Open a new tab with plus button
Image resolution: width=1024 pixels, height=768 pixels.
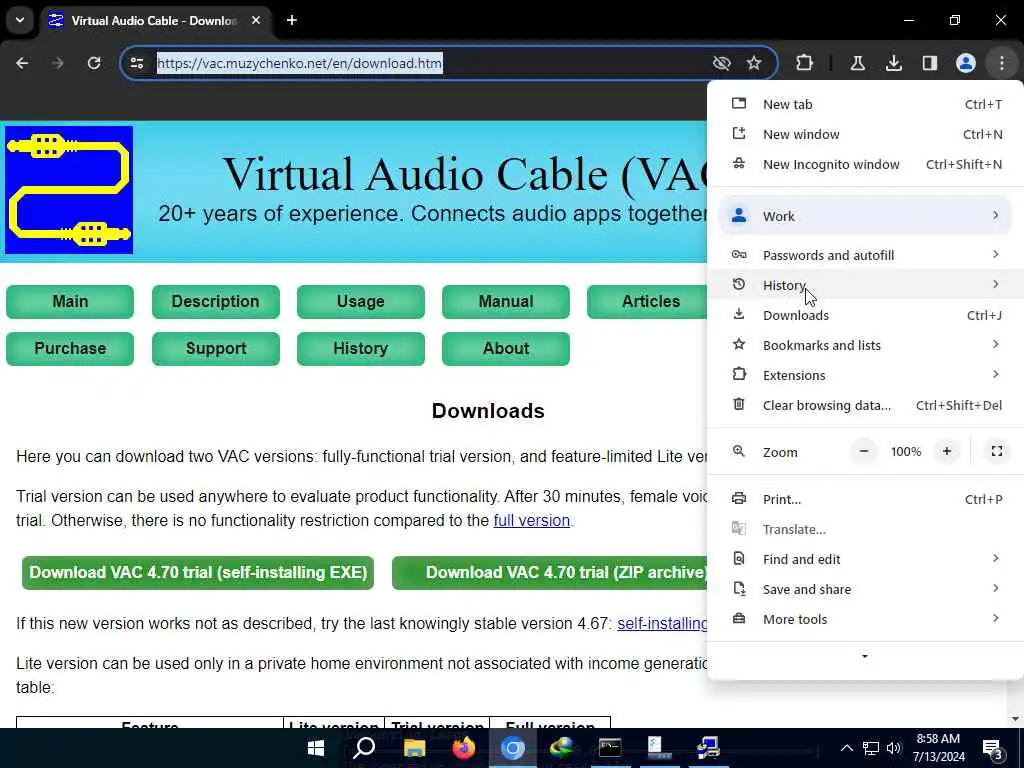coord(292,20)
